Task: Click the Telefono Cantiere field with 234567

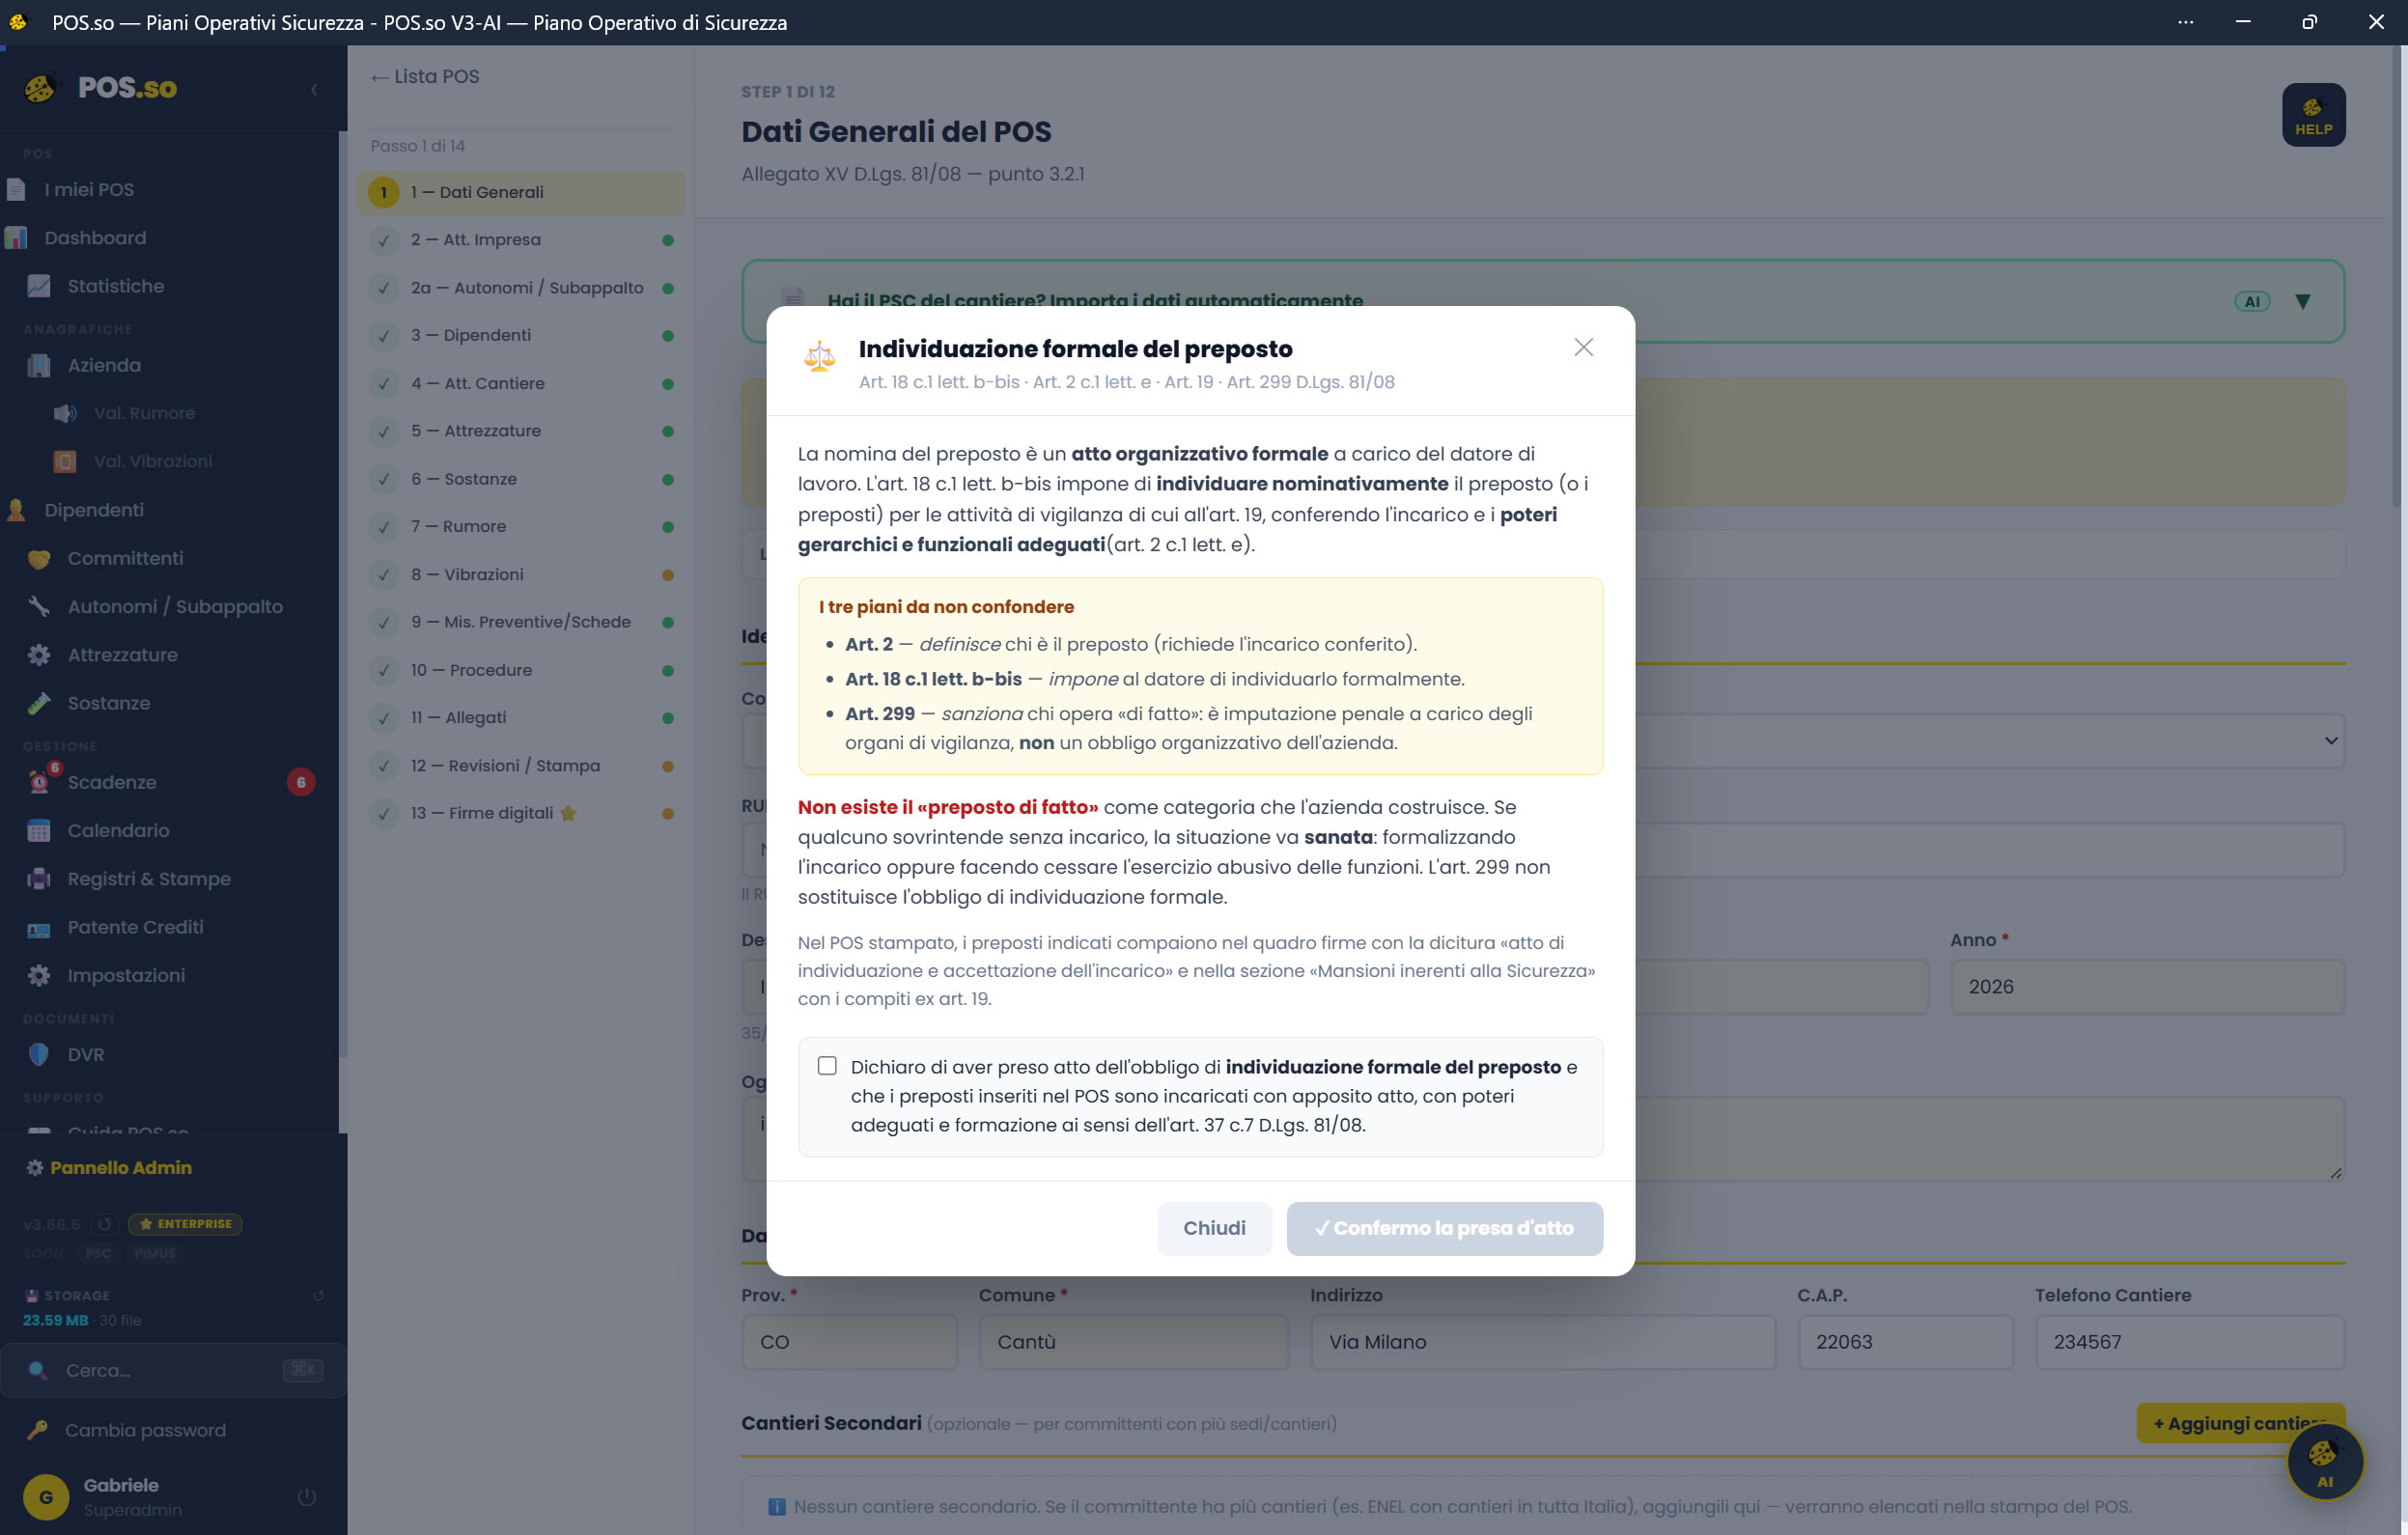Action: (x=2189, y=1342)
